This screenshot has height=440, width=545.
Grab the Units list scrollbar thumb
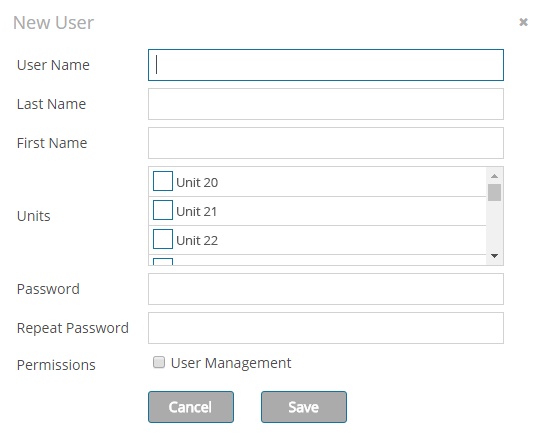pos(494,193)
